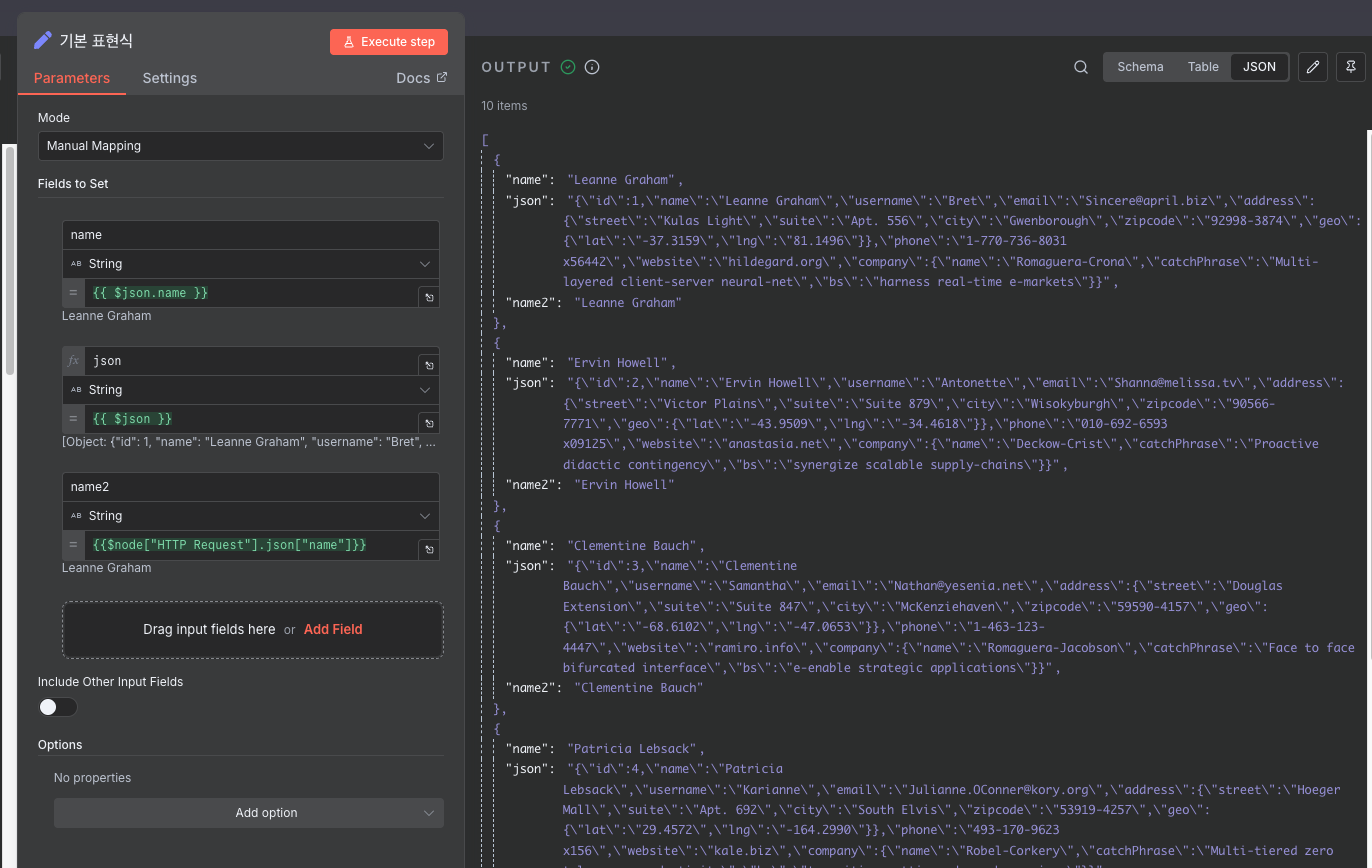1372x868 pixels.
Task: Switch to the Settings tab
Action: [170, 78]
